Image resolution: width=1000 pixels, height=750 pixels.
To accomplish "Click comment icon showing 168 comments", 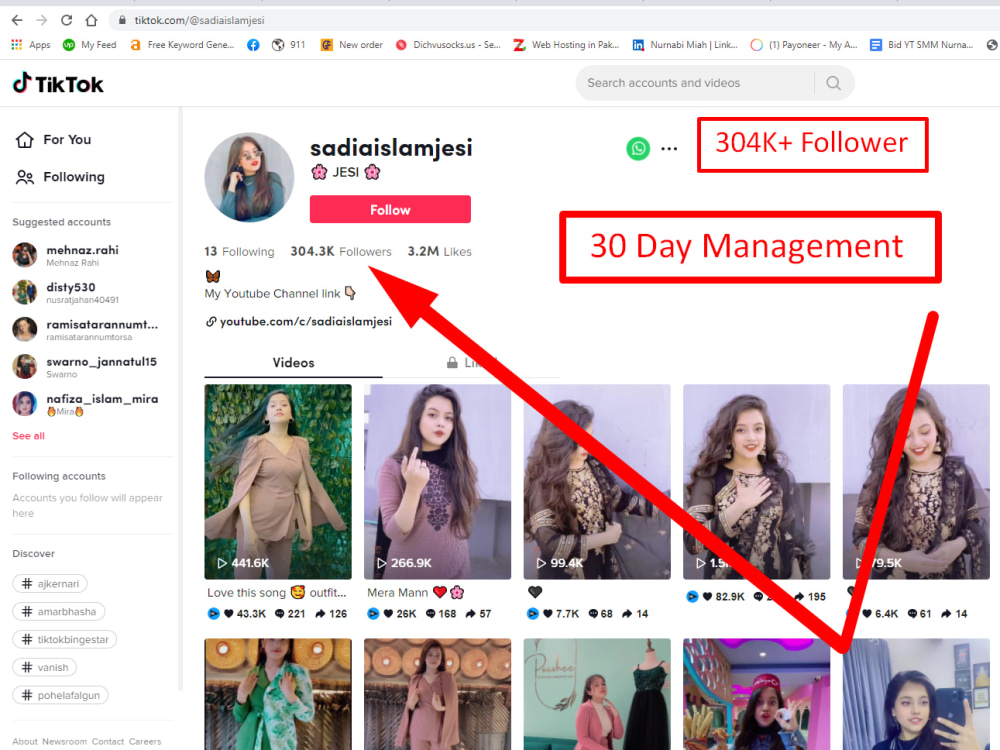I will point(430,614).
